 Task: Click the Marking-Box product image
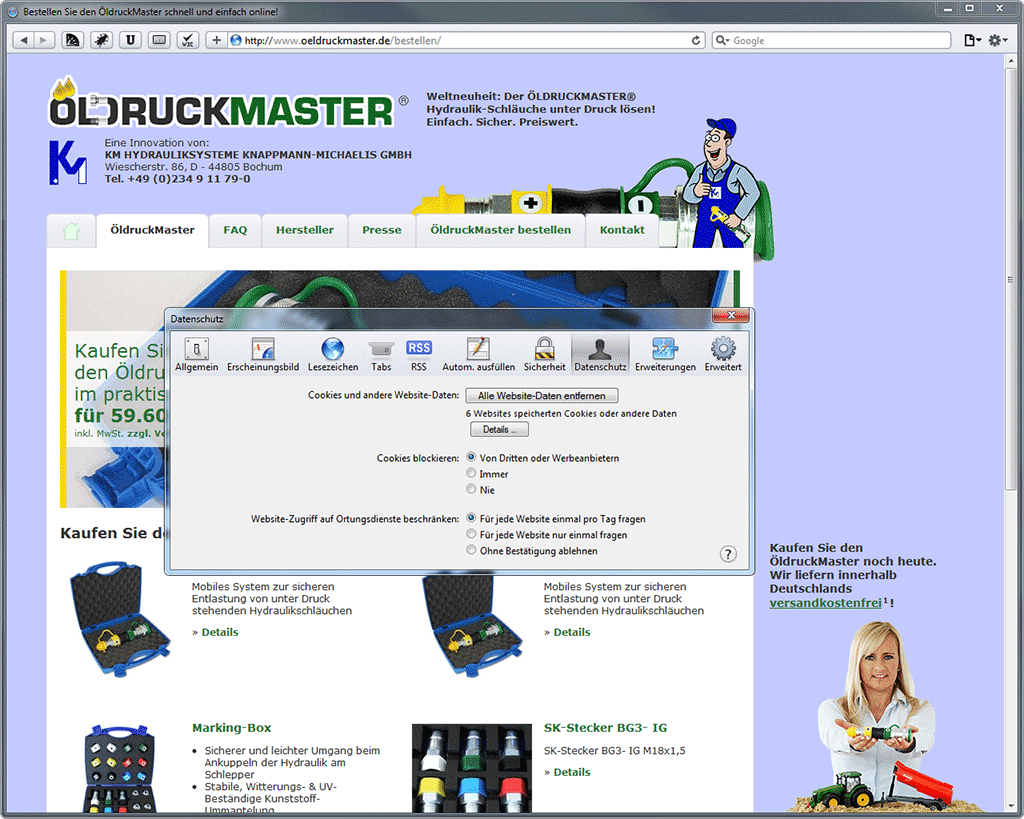pos(120,769)
